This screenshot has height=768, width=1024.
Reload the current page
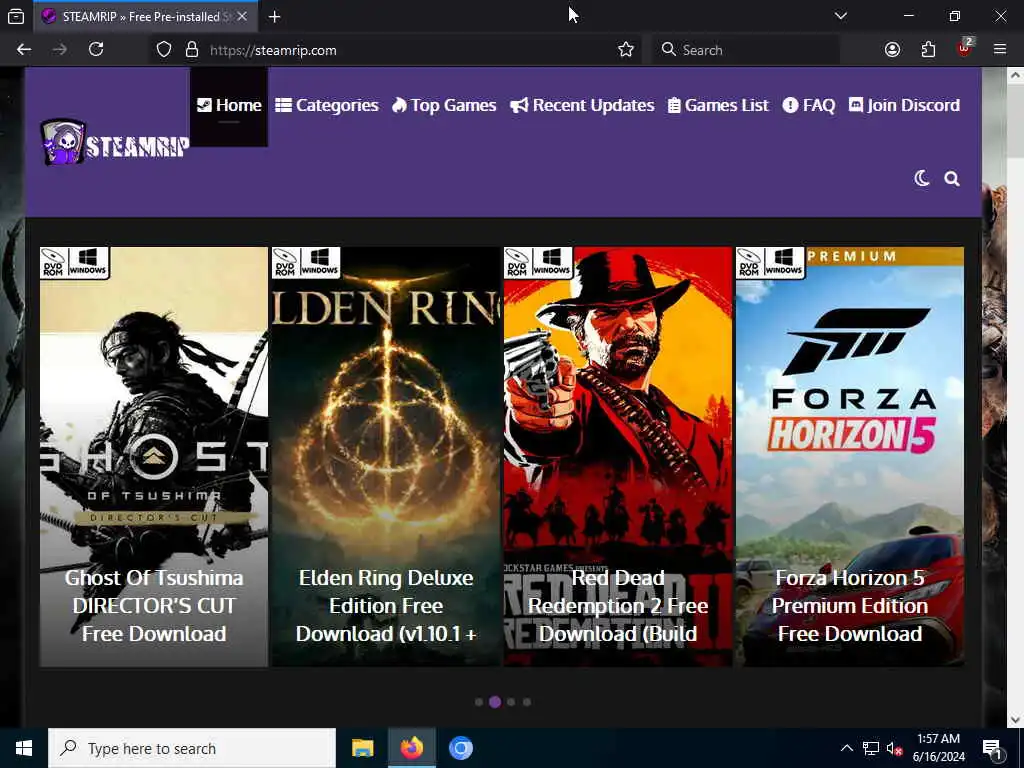point(96,50)
